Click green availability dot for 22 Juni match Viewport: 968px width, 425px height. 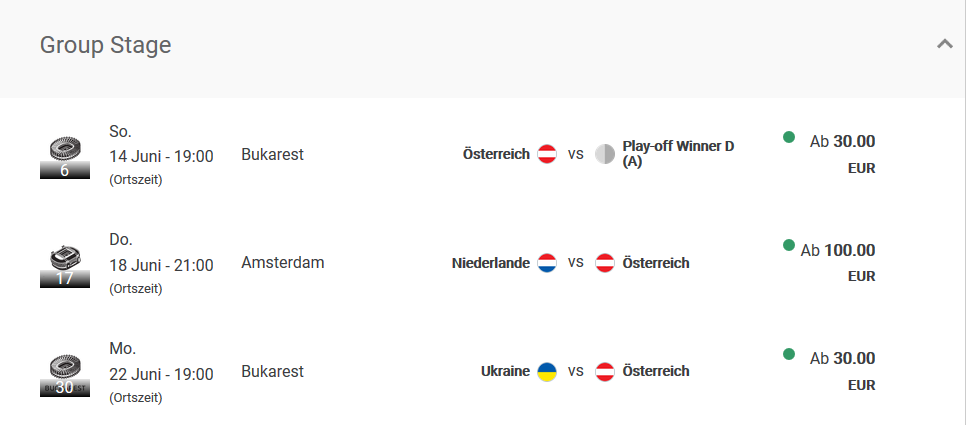pyautogui.click(x=788, y=354)
